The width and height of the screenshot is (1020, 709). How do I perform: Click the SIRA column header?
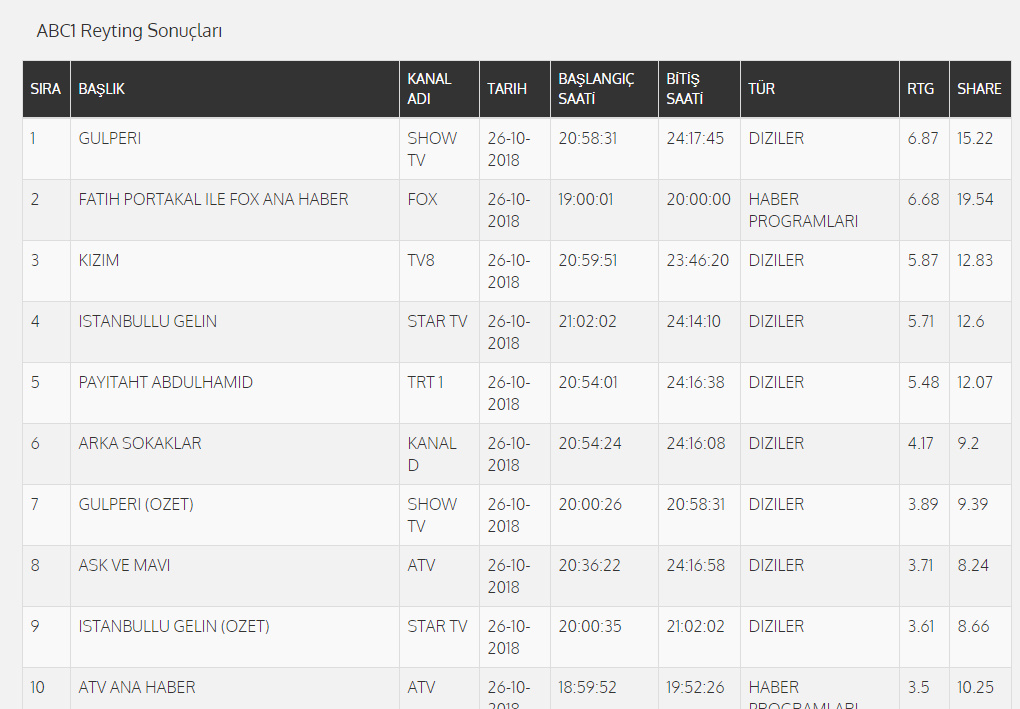tap(46, 89)
